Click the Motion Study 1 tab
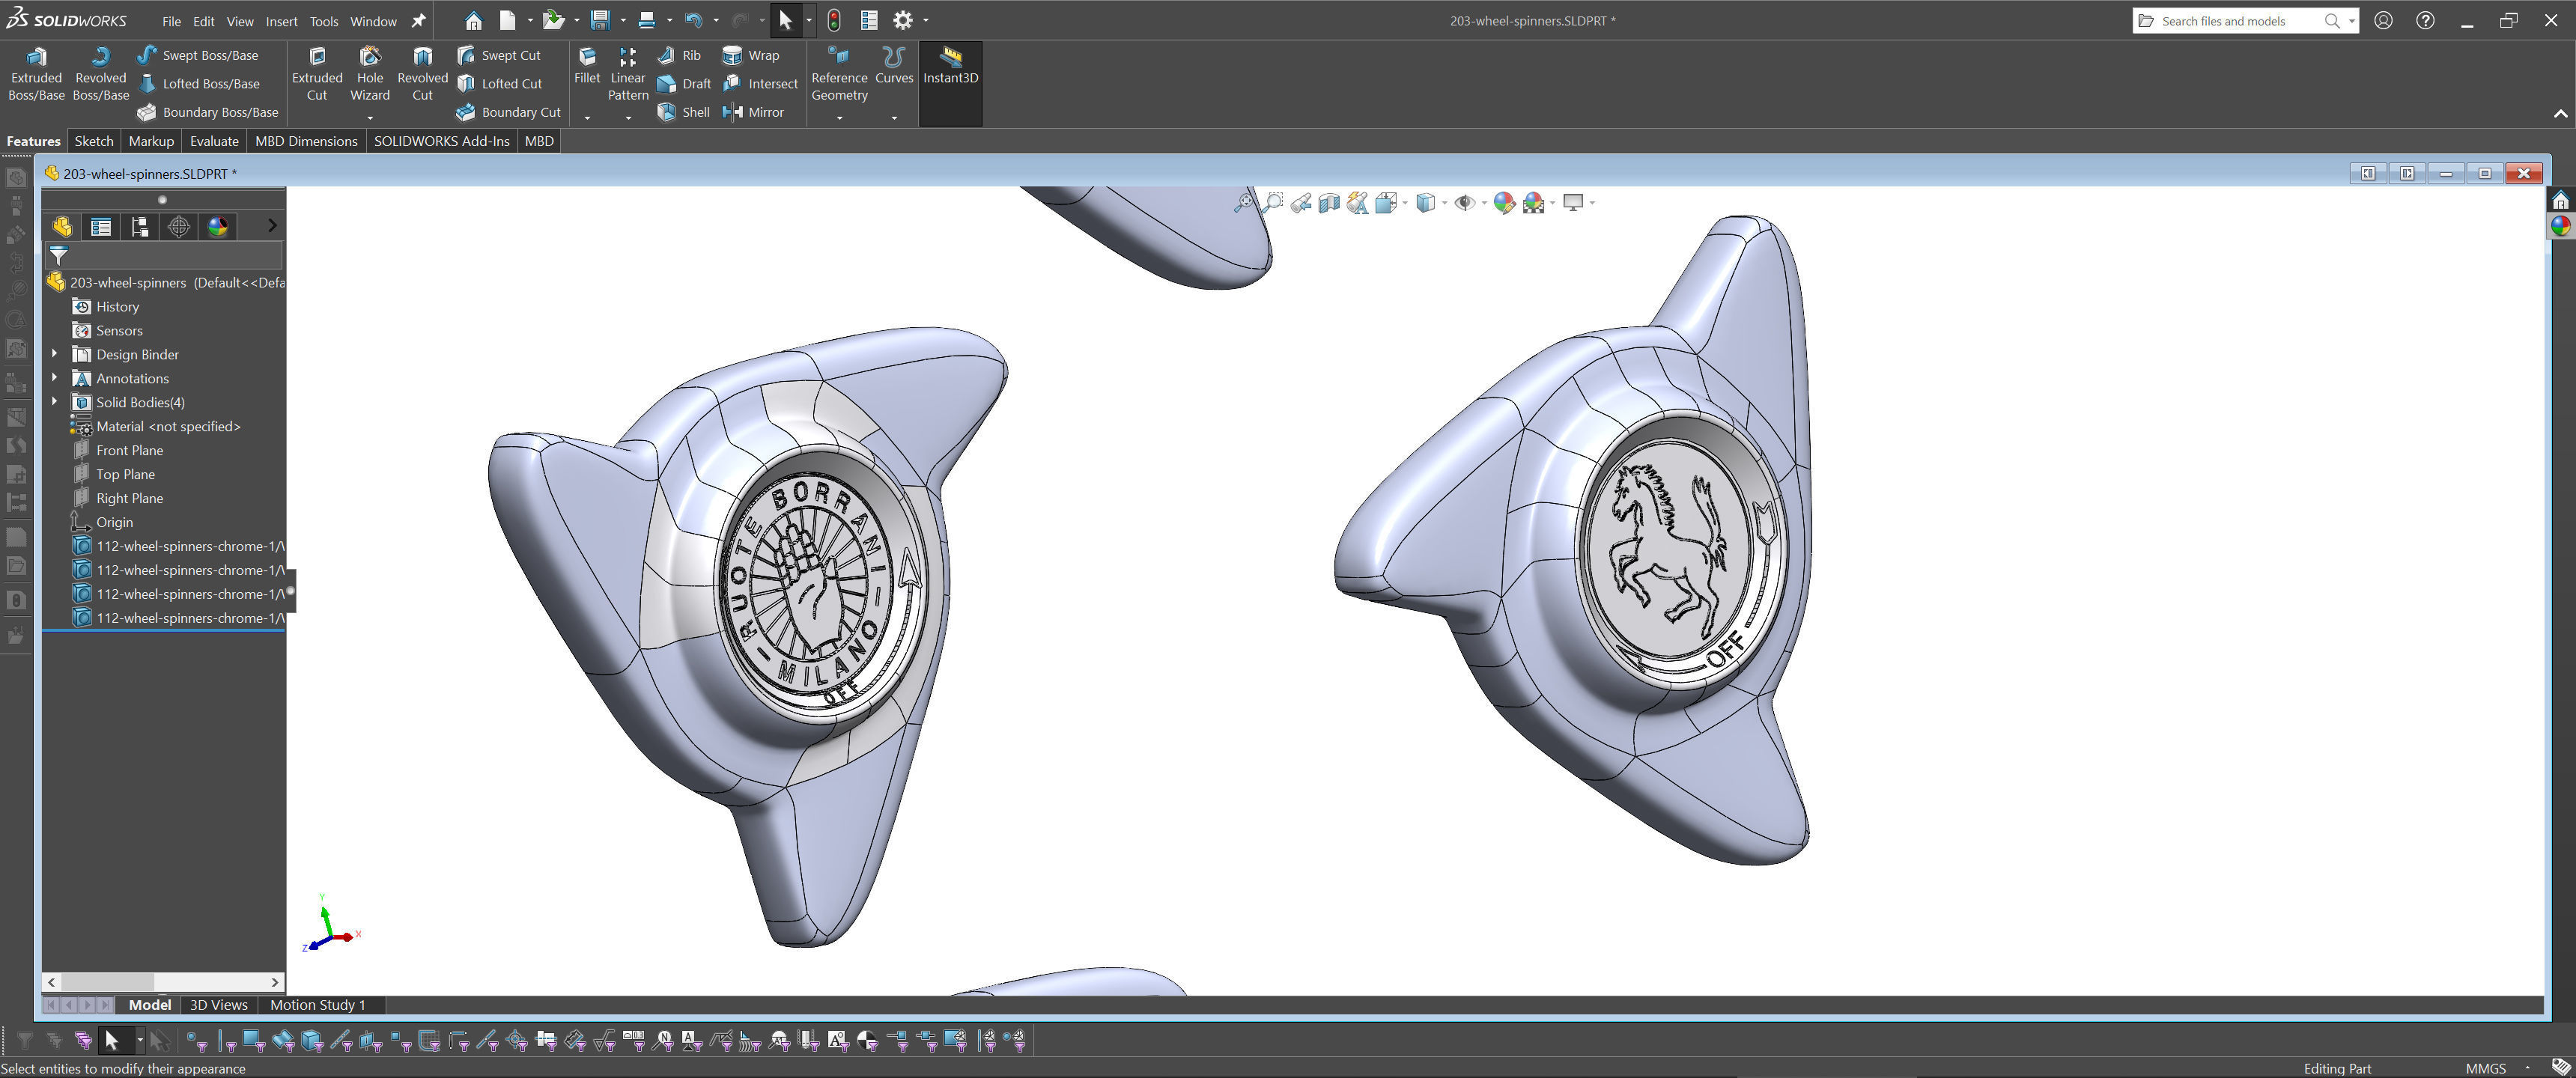This screenshot has width=2576, height=1078. pyautogui.click(x=317, y=1005)
